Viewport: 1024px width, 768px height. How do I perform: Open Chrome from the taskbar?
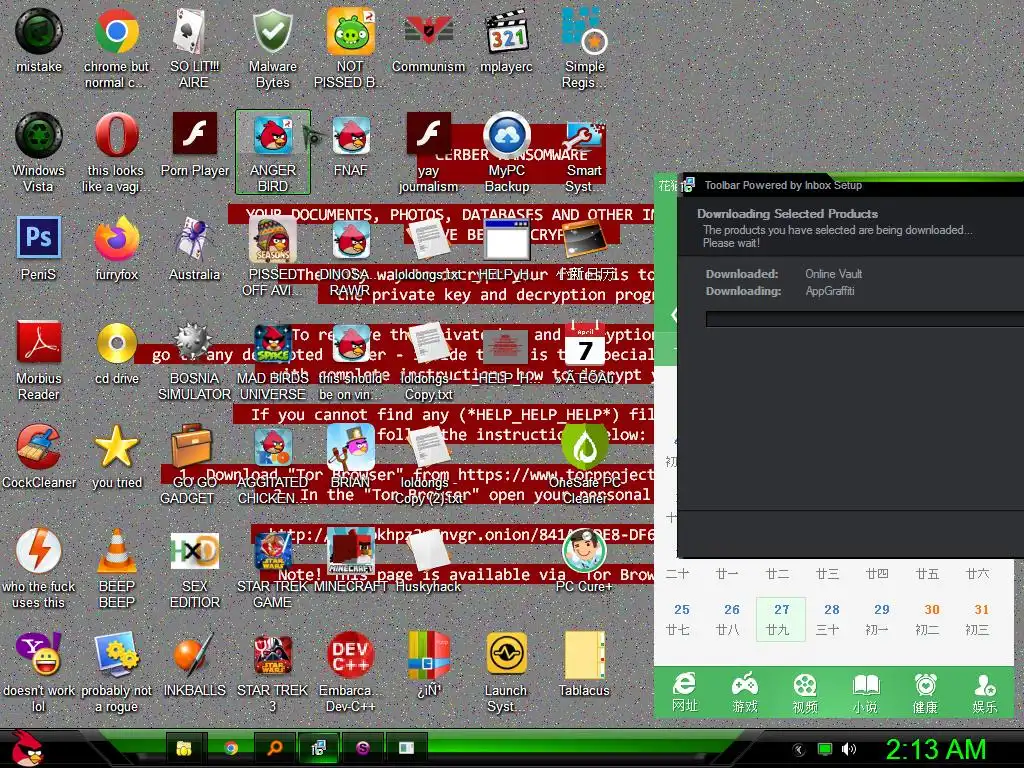(x=230, y=748)
